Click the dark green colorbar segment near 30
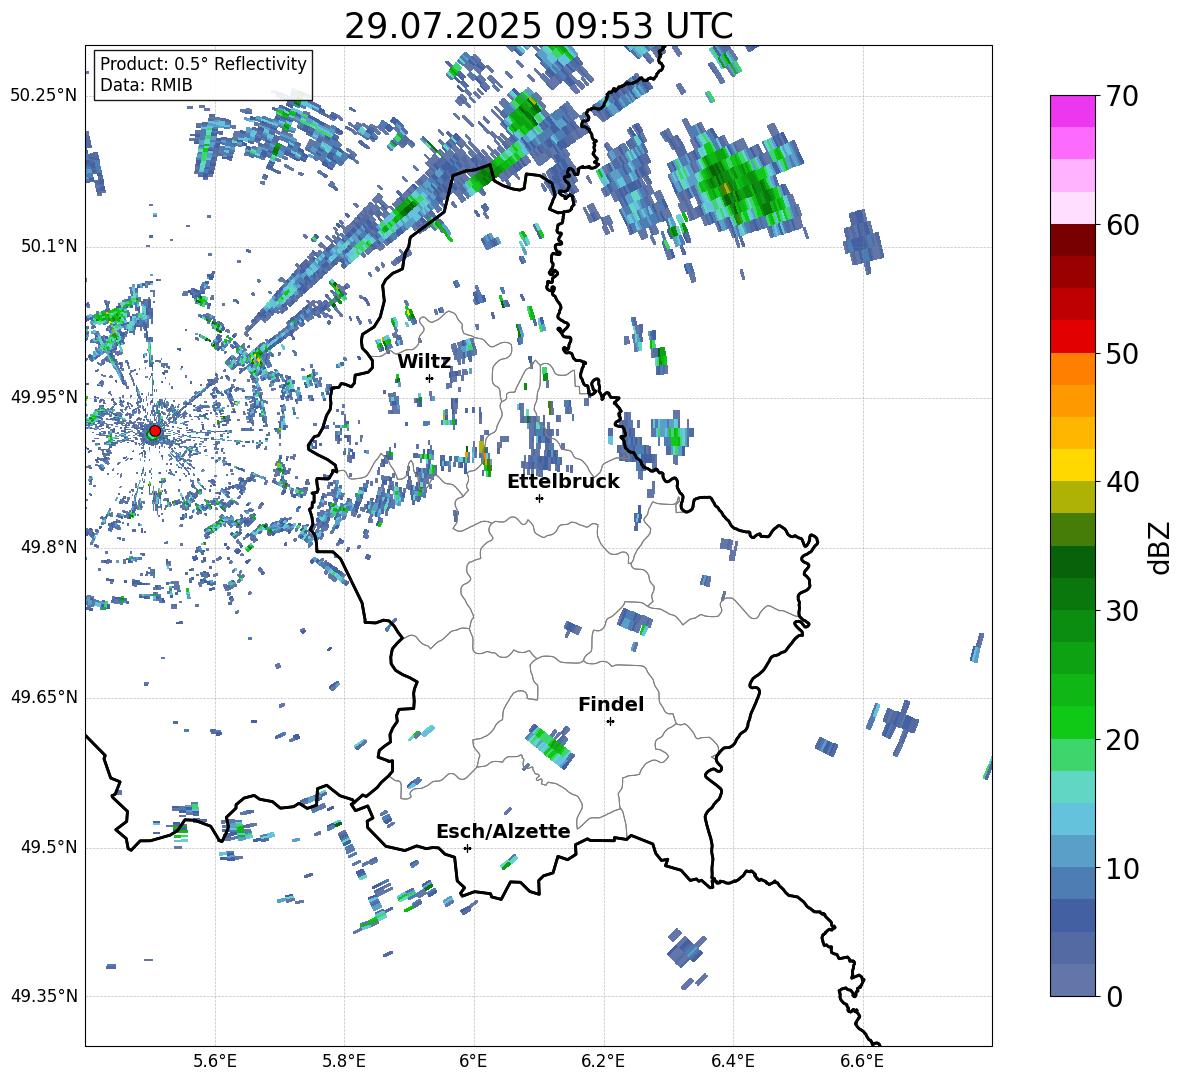The image size is (1184, 1081). point(1072,594)
